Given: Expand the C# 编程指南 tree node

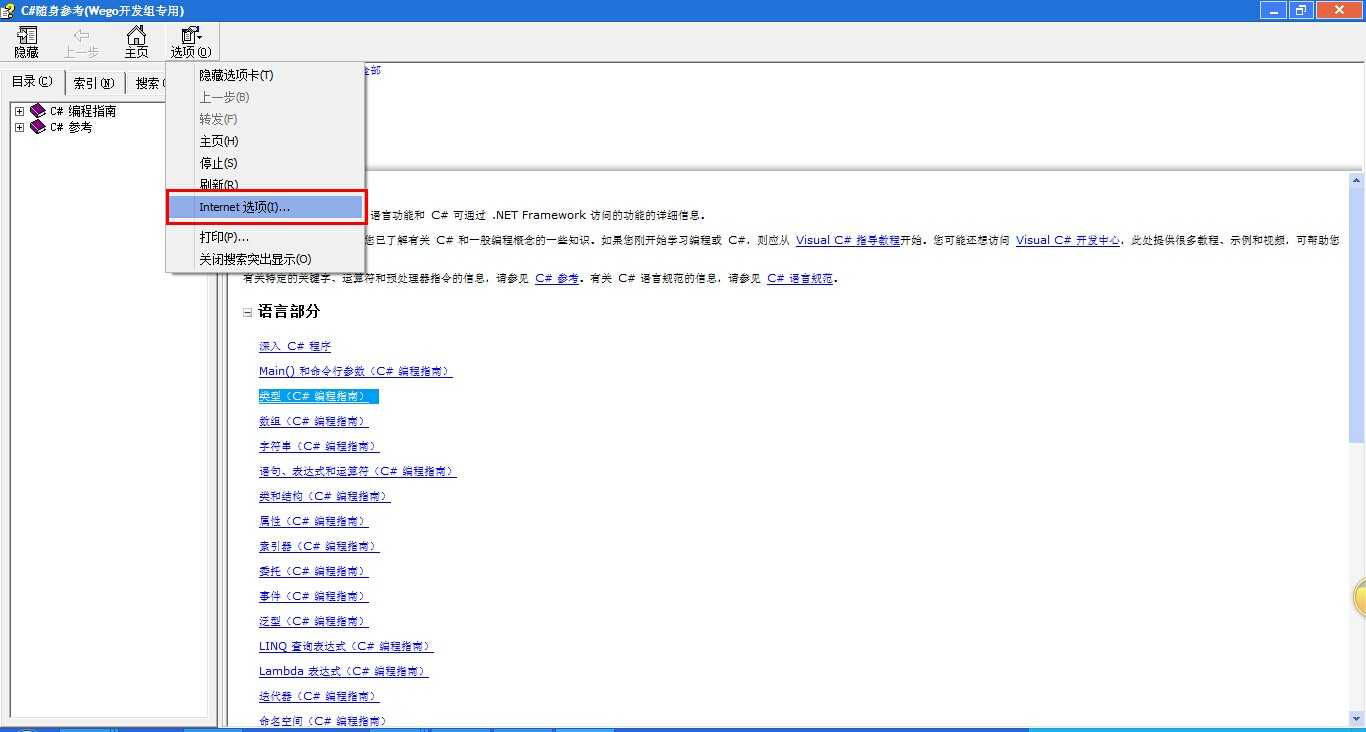Looking at the screenshot, I should click(19, 111).
